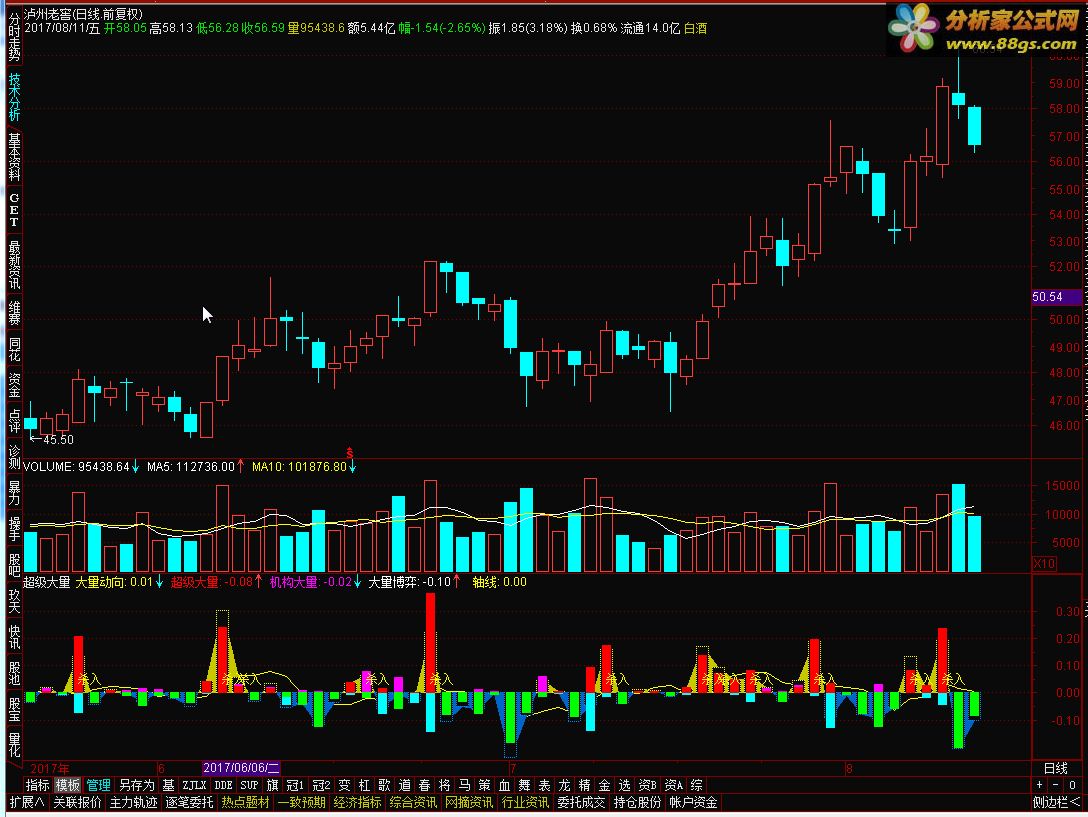Select the ZJLX indicator shortcut
The height and width of the screenshot is (817, 1088).
pos(194,785)
